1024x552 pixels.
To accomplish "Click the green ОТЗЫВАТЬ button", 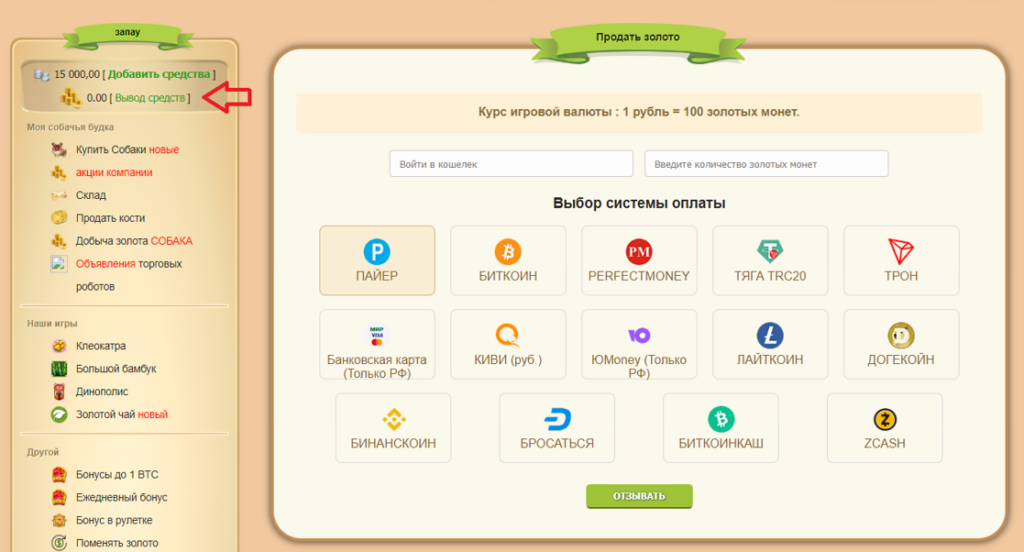I will coord(639,496).
